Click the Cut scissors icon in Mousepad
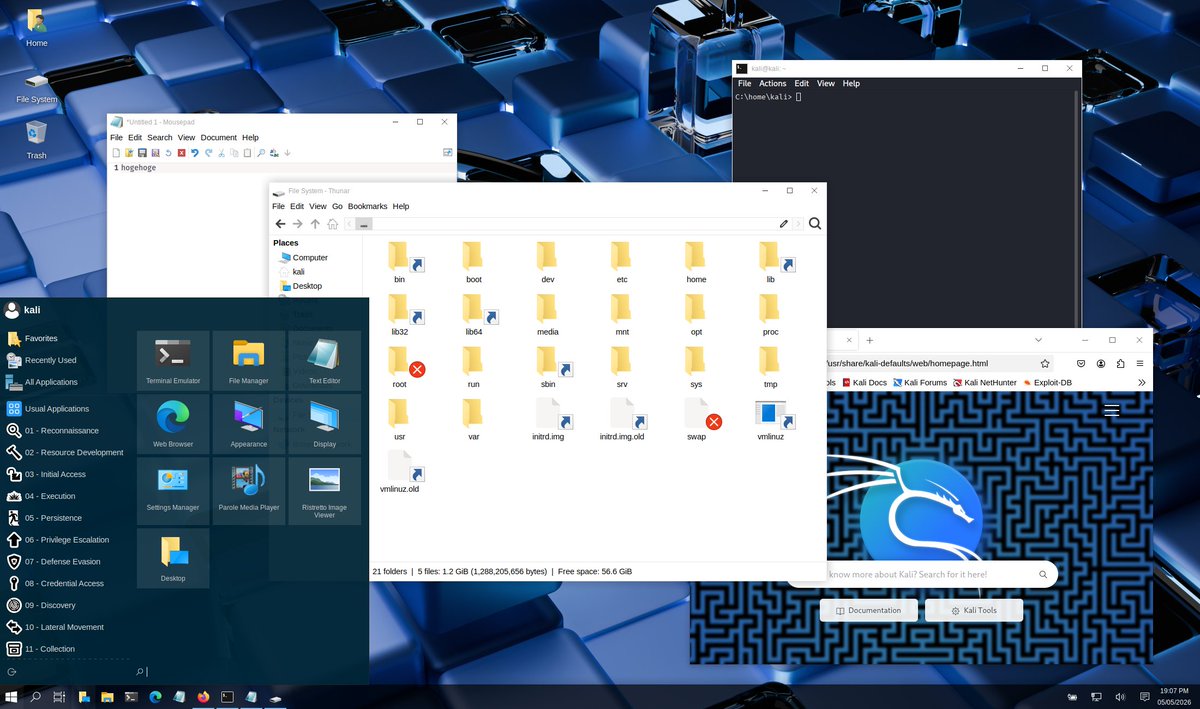The image size is (1200, 709). pos(221,153)
